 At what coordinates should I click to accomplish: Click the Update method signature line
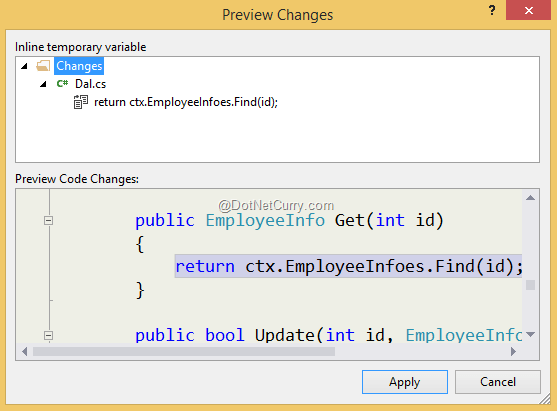coord(329,335)
